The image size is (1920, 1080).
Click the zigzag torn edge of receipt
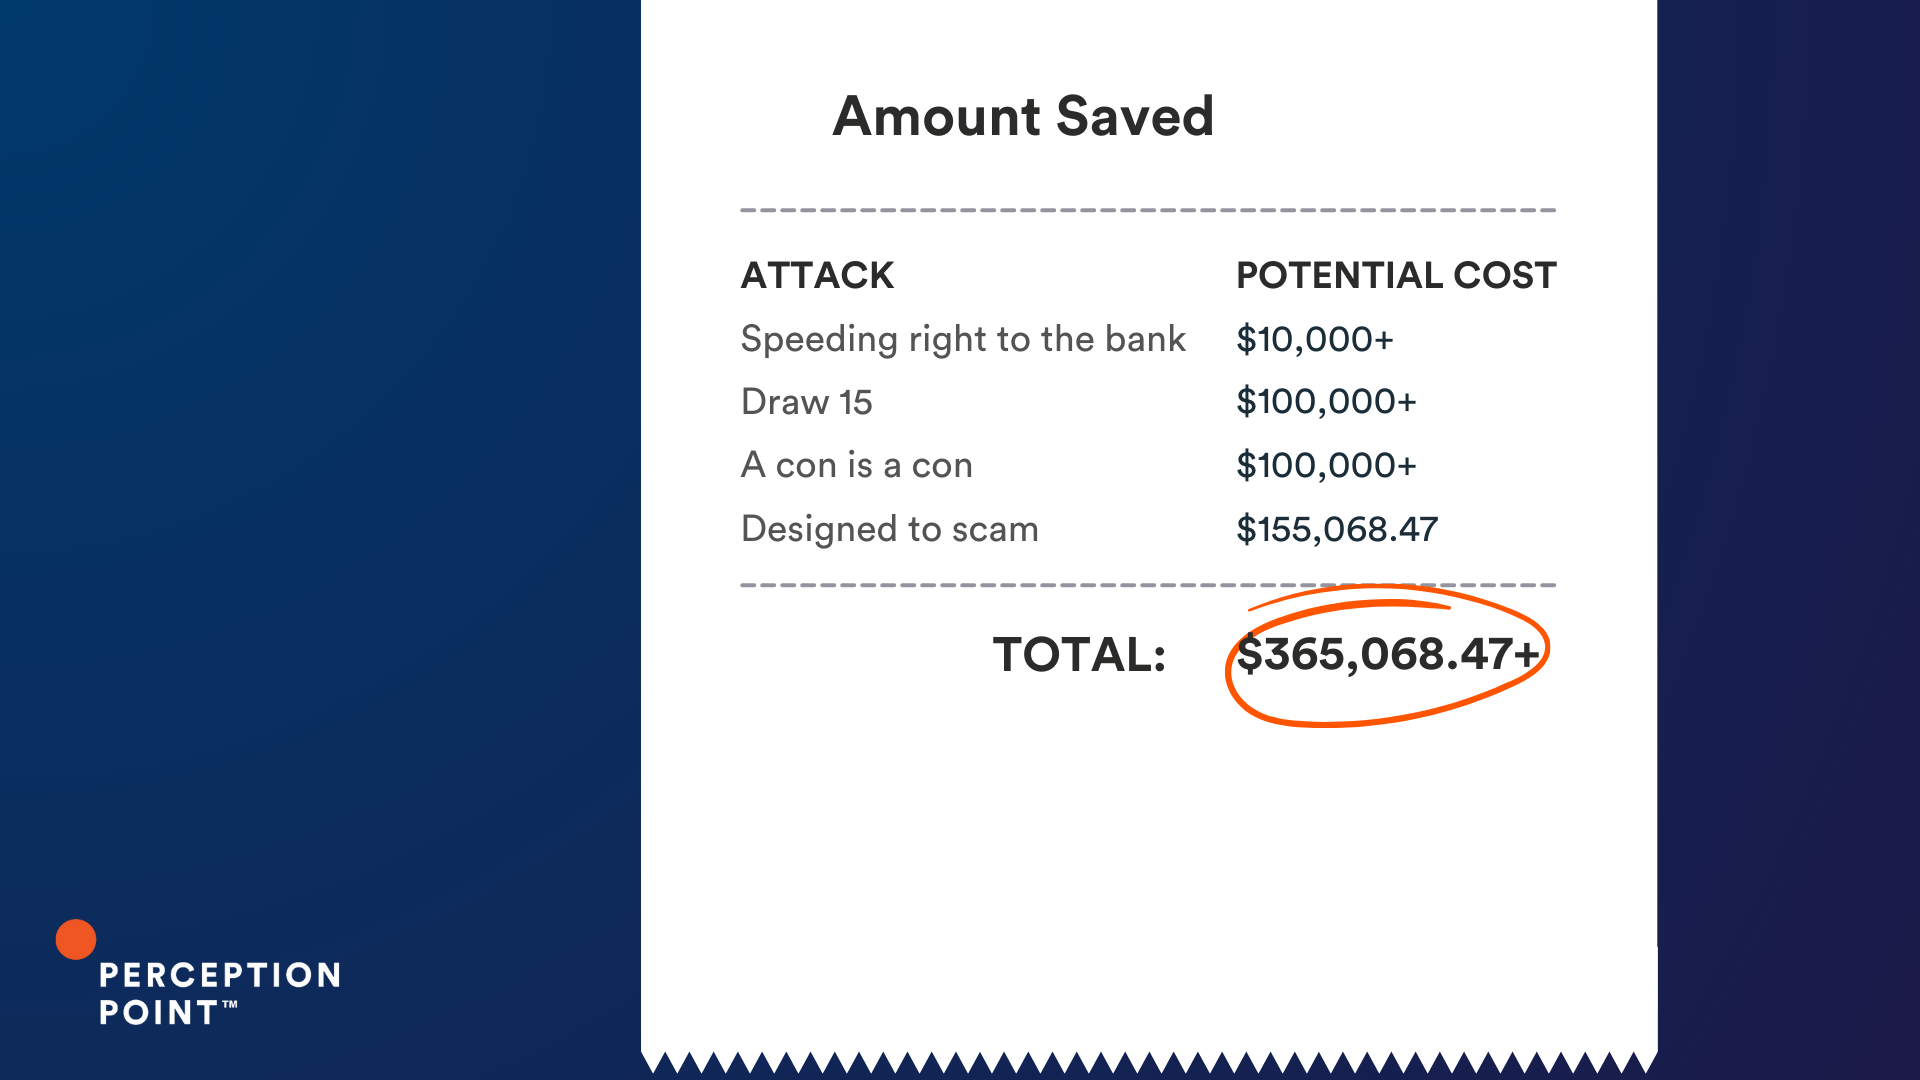click(1149, 1062)
